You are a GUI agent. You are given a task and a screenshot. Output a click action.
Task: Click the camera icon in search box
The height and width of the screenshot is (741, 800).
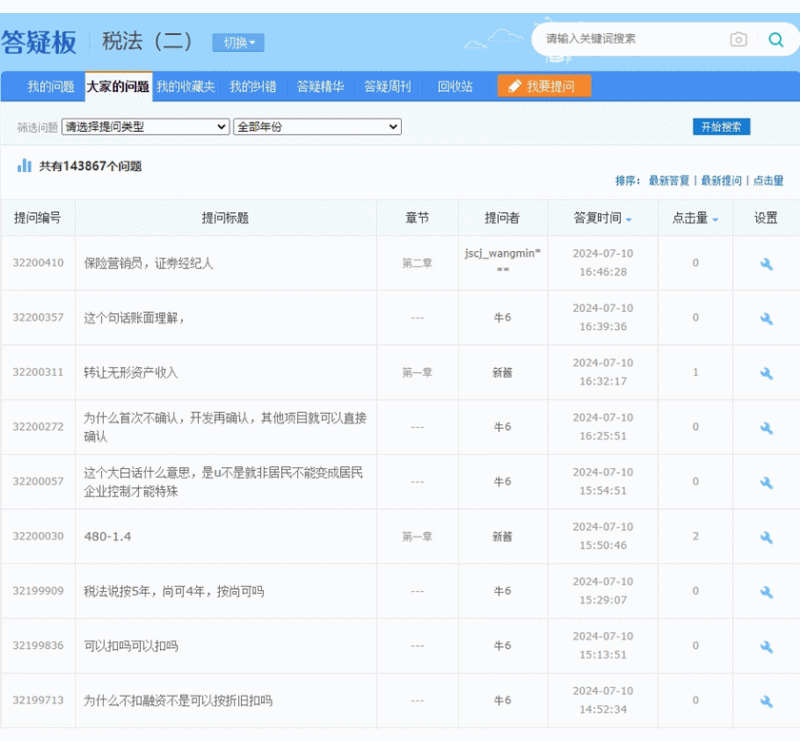click(x=738, y=40)
